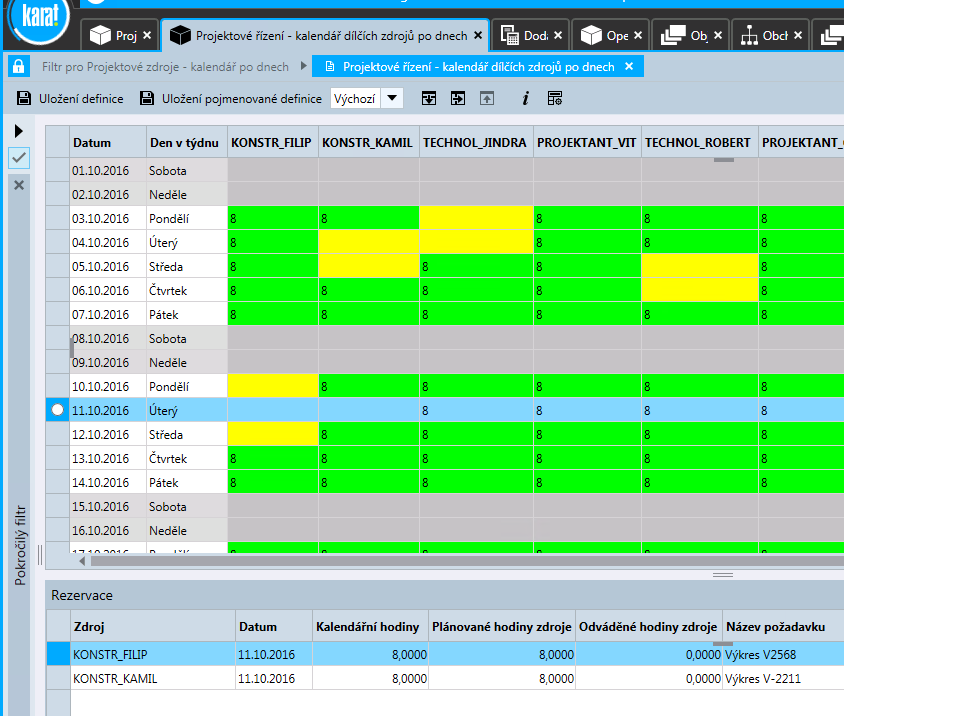Screen dimensions: 960x720
Task: Click the yellow TECHNOL_ROBERT cell on 06.10.2016
Action: (x=699, y=290)
